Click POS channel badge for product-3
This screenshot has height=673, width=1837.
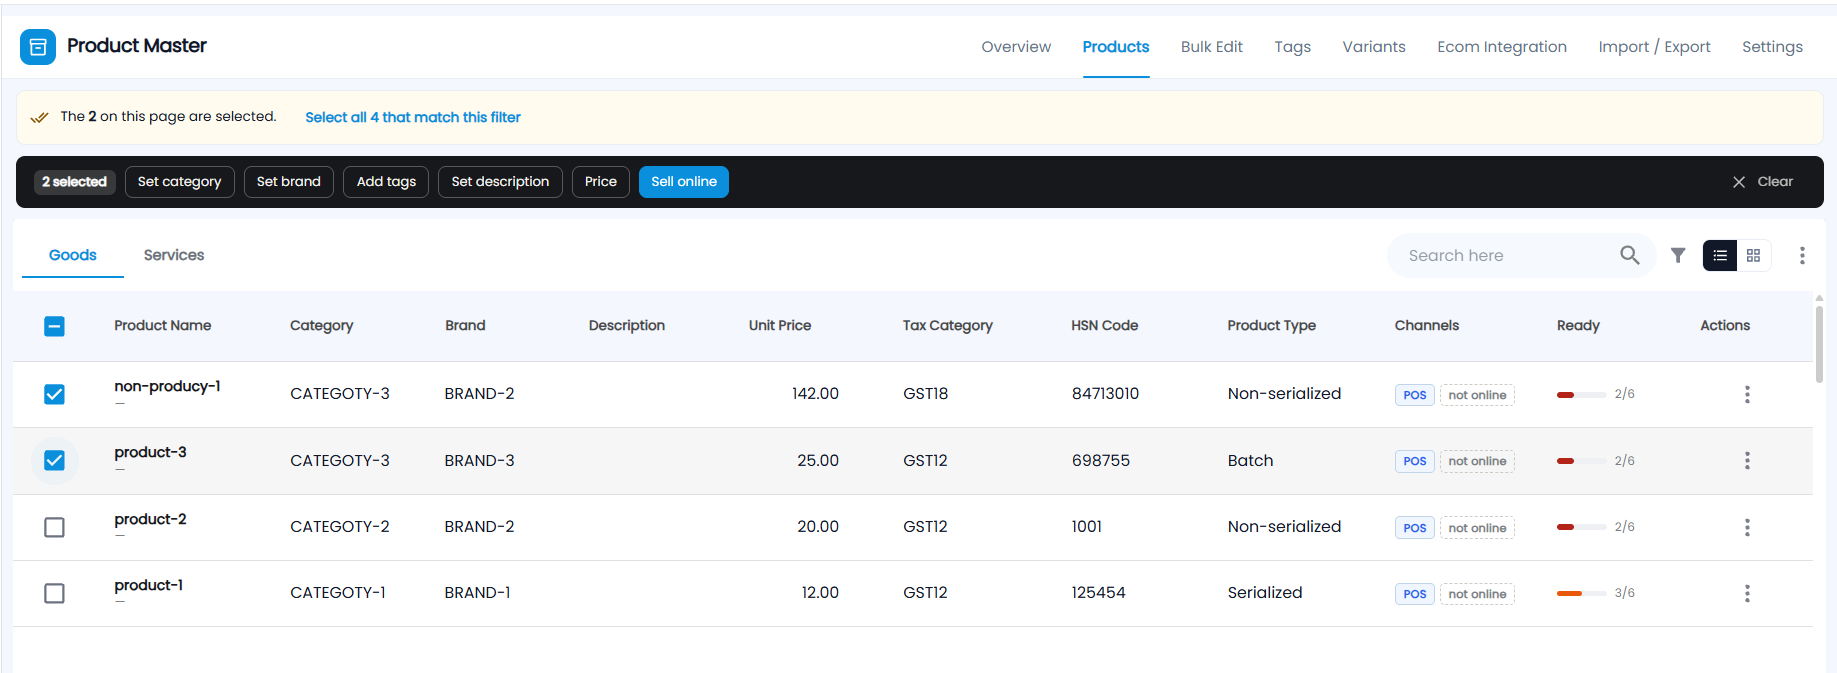1415,461
